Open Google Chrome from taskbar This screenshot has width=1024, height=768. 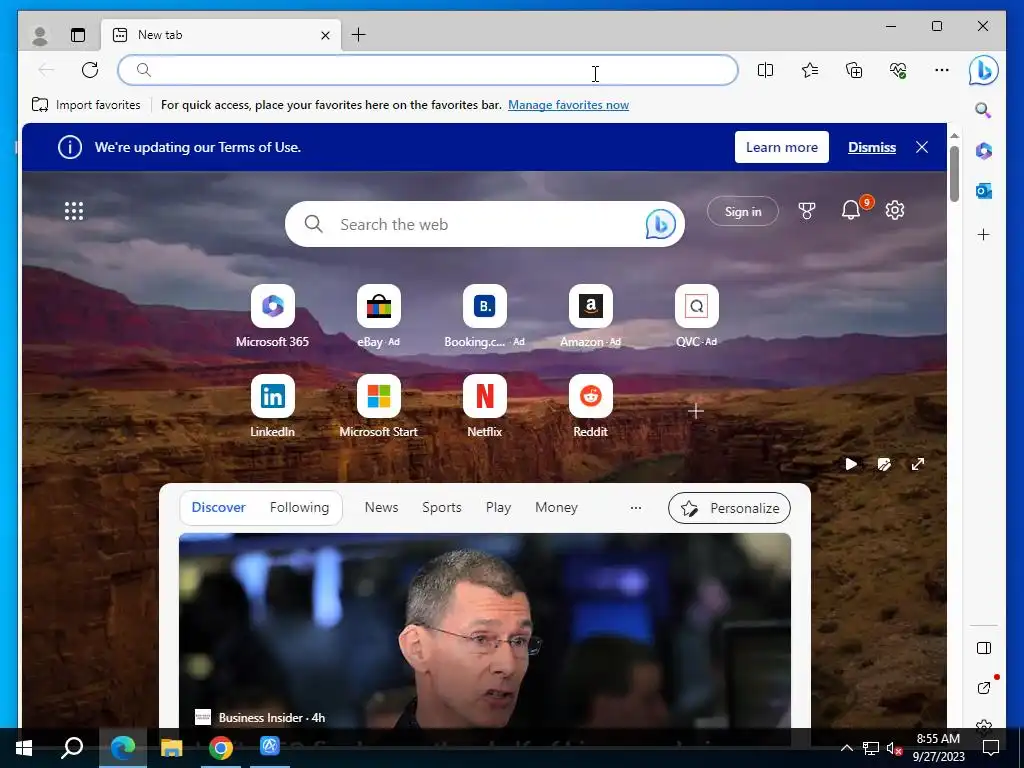pos(221,748)
